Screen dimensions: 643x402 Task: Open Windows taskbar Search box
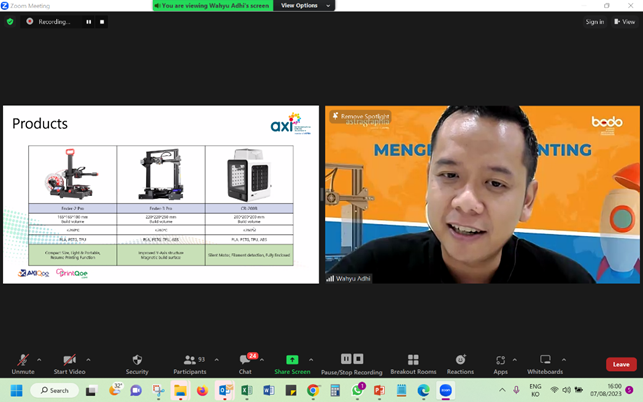(54, 391)
